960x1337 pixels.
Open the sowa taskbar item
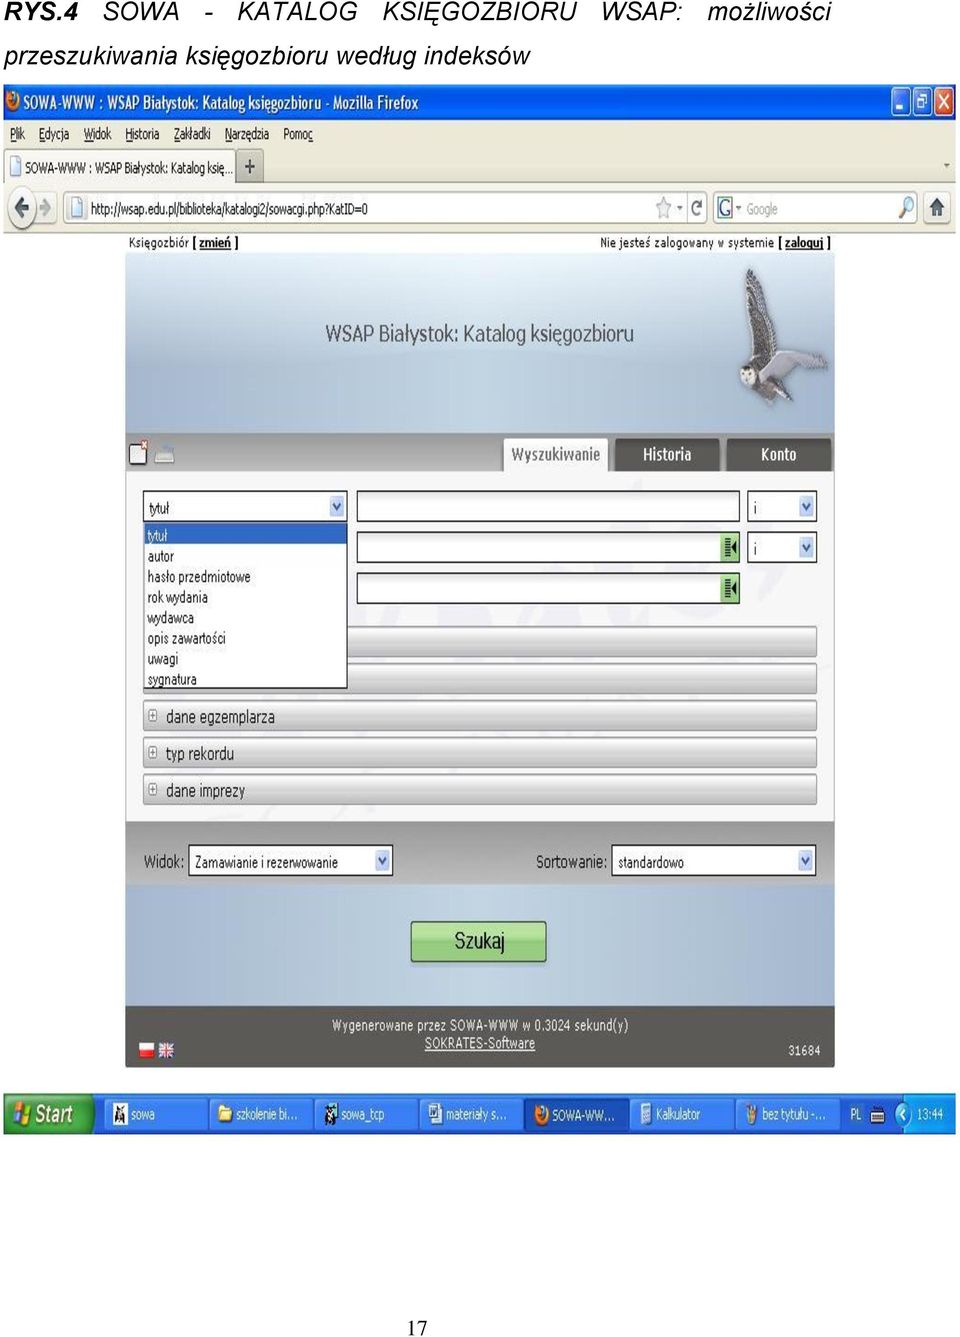coord(156,1114)
